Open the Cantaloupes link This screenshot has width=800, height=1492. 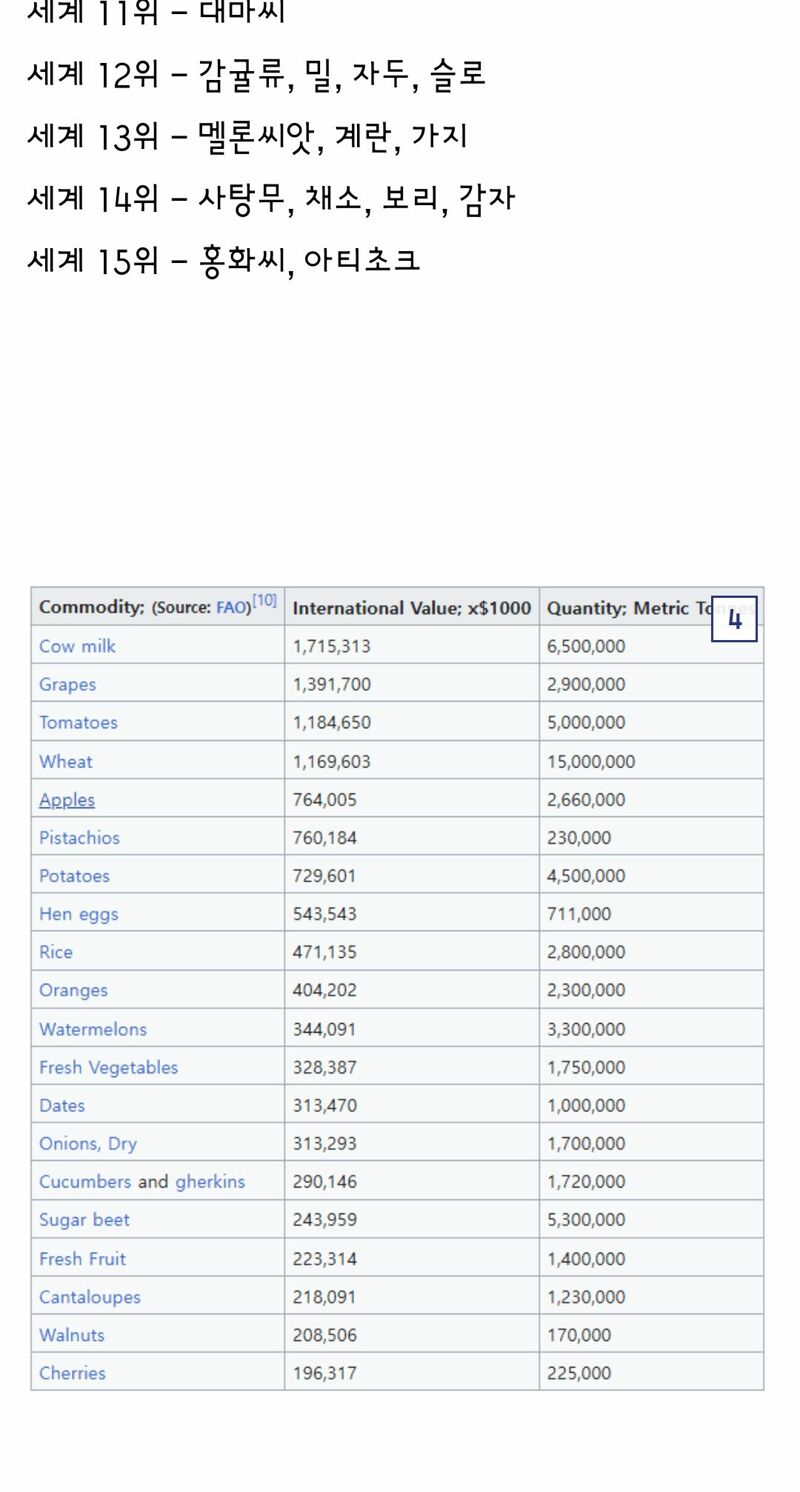point(90,1296)
